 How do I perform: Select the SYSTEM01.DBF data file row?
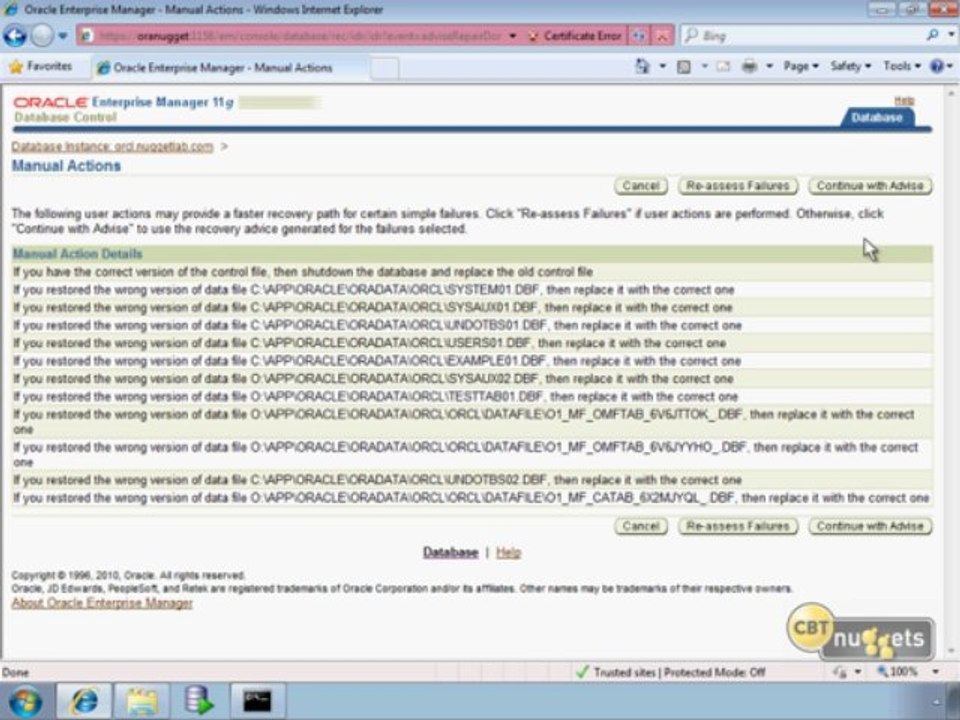pyautogui.click(x=472, y=290)
